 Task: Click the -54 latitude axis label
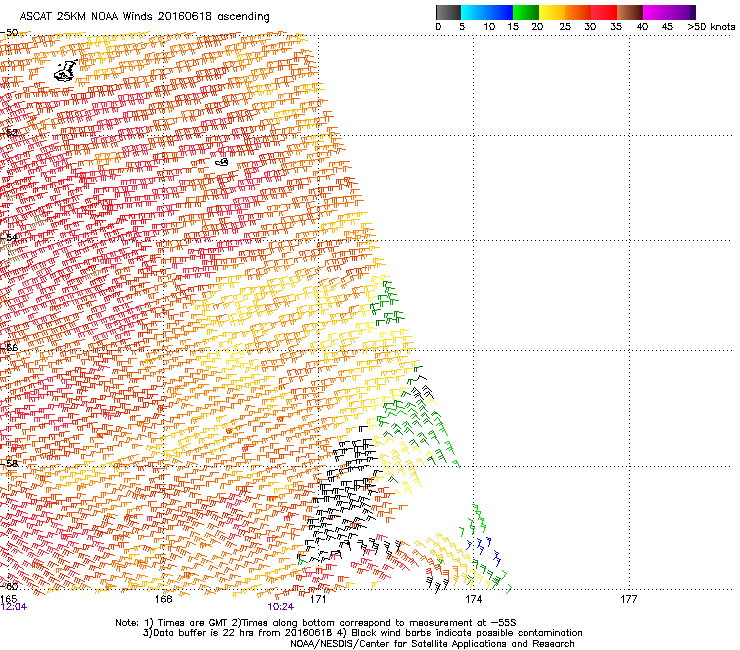pos(9,237)
